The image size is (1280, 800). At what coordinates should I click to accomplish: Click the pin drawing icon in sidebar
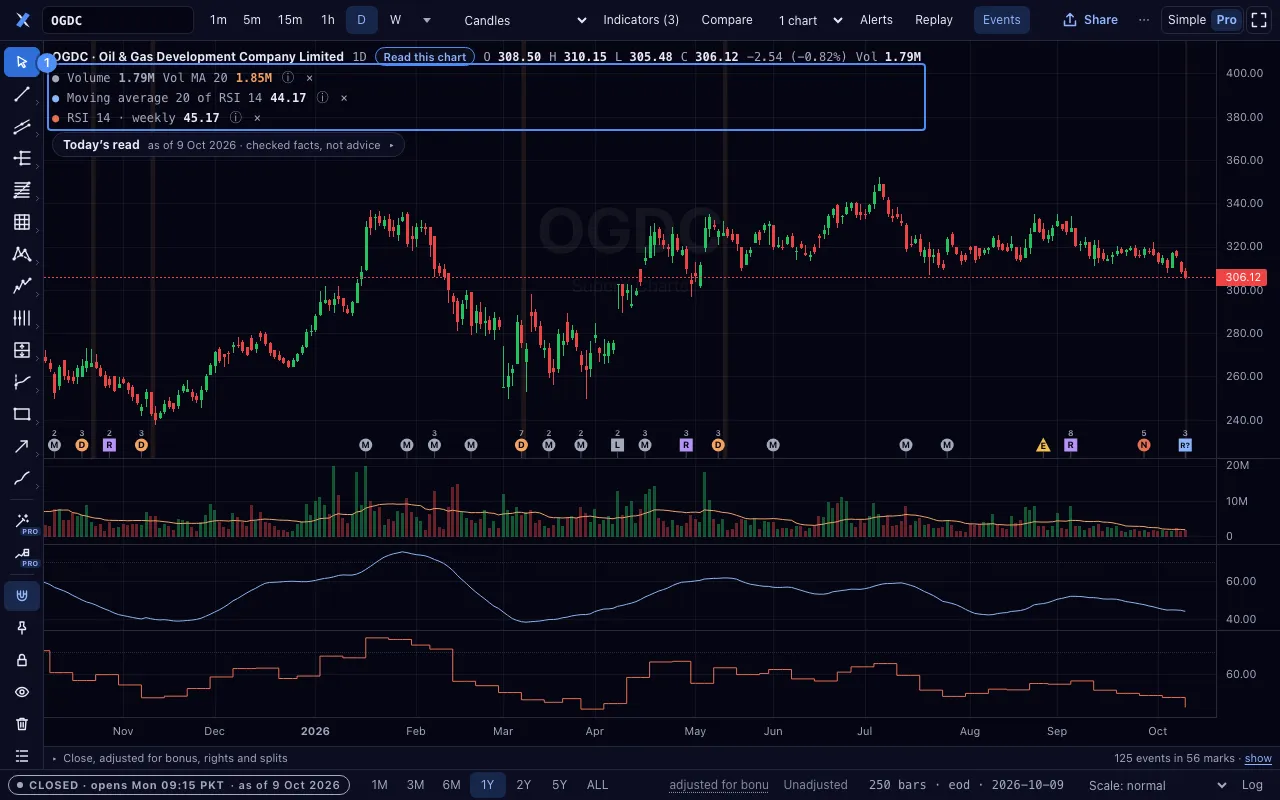(x=22, y=628)
